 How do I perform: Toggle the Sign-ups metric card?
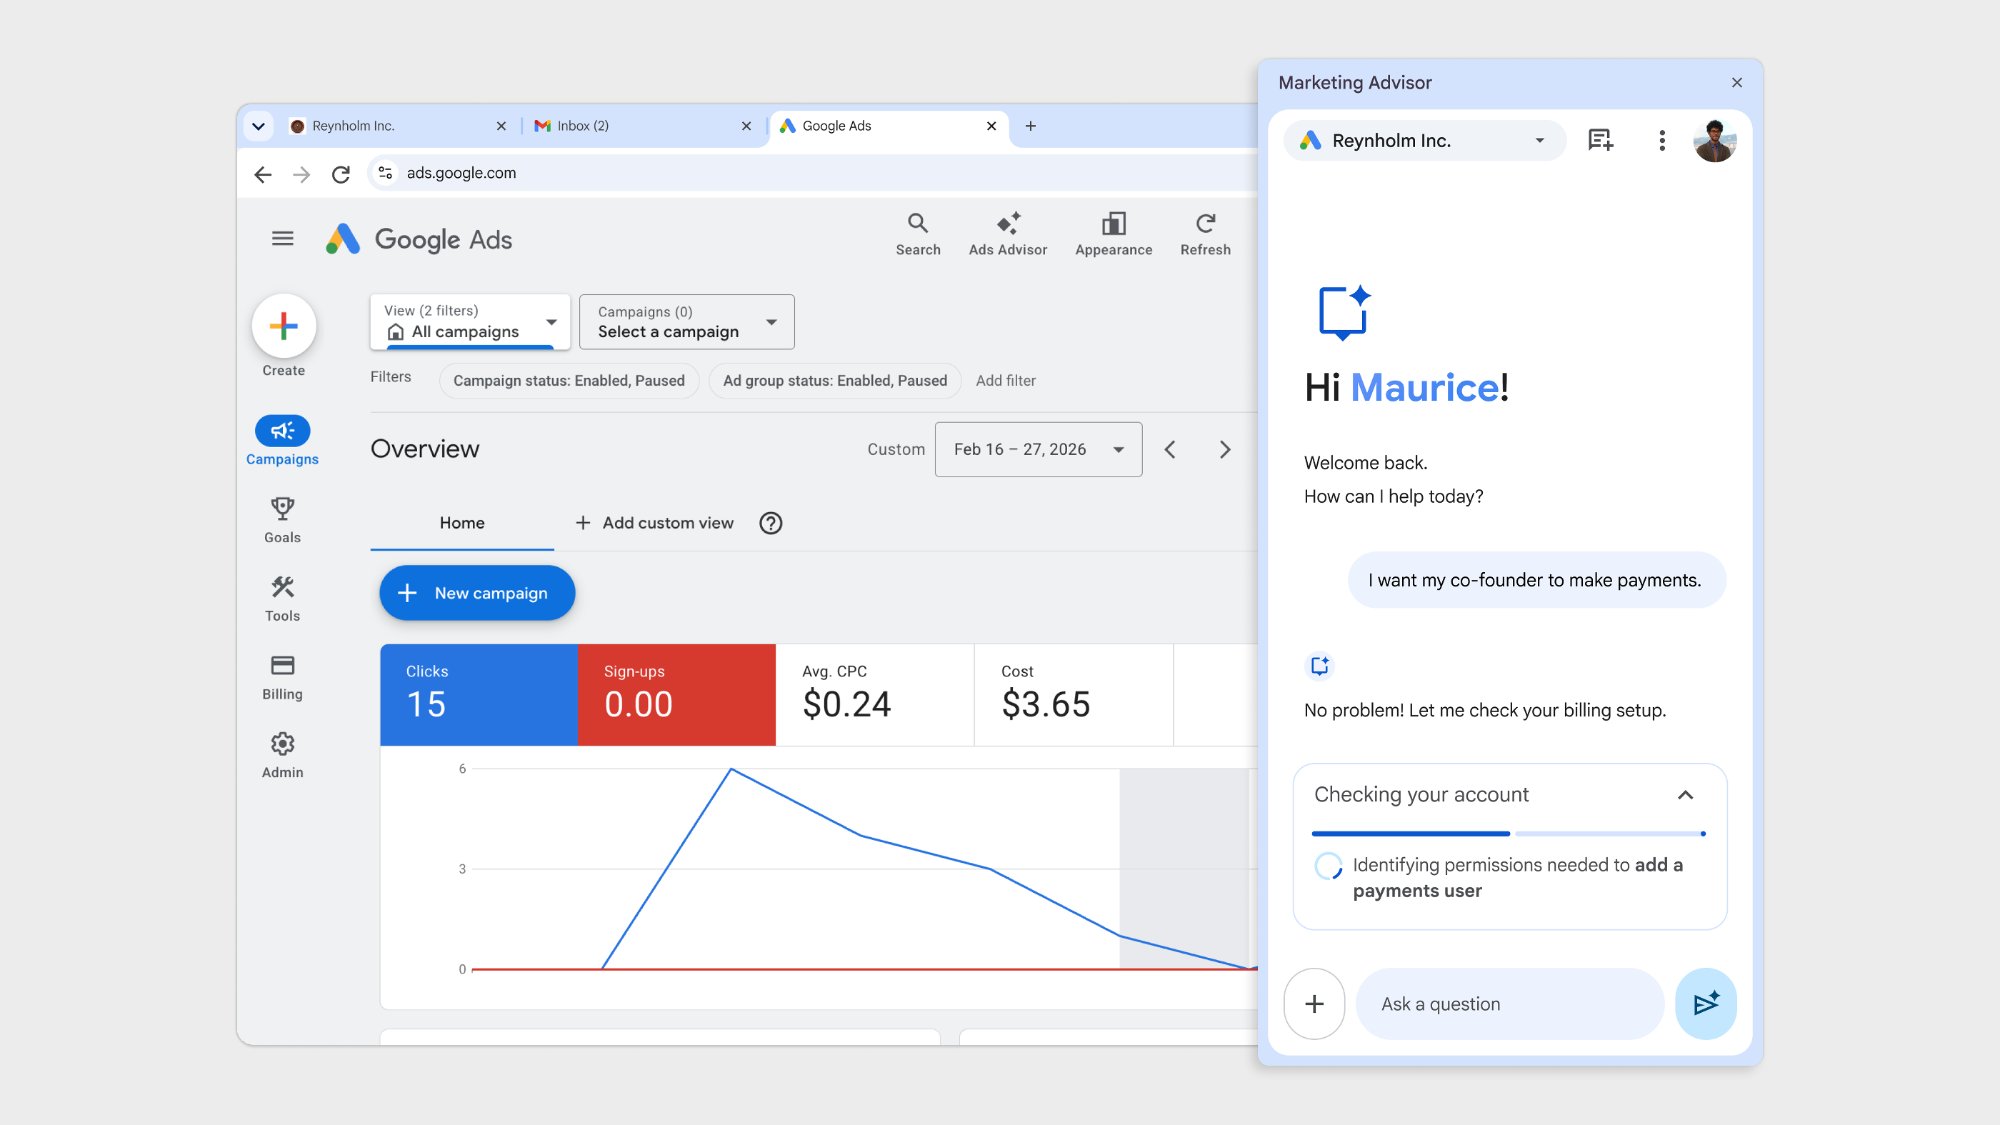coord(676,694)
